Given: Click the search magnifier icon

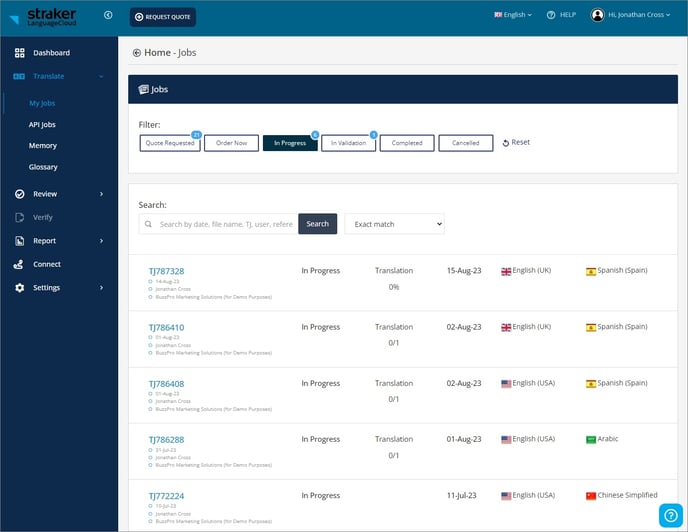Looking at the screenshot, I should click(148, 224).
